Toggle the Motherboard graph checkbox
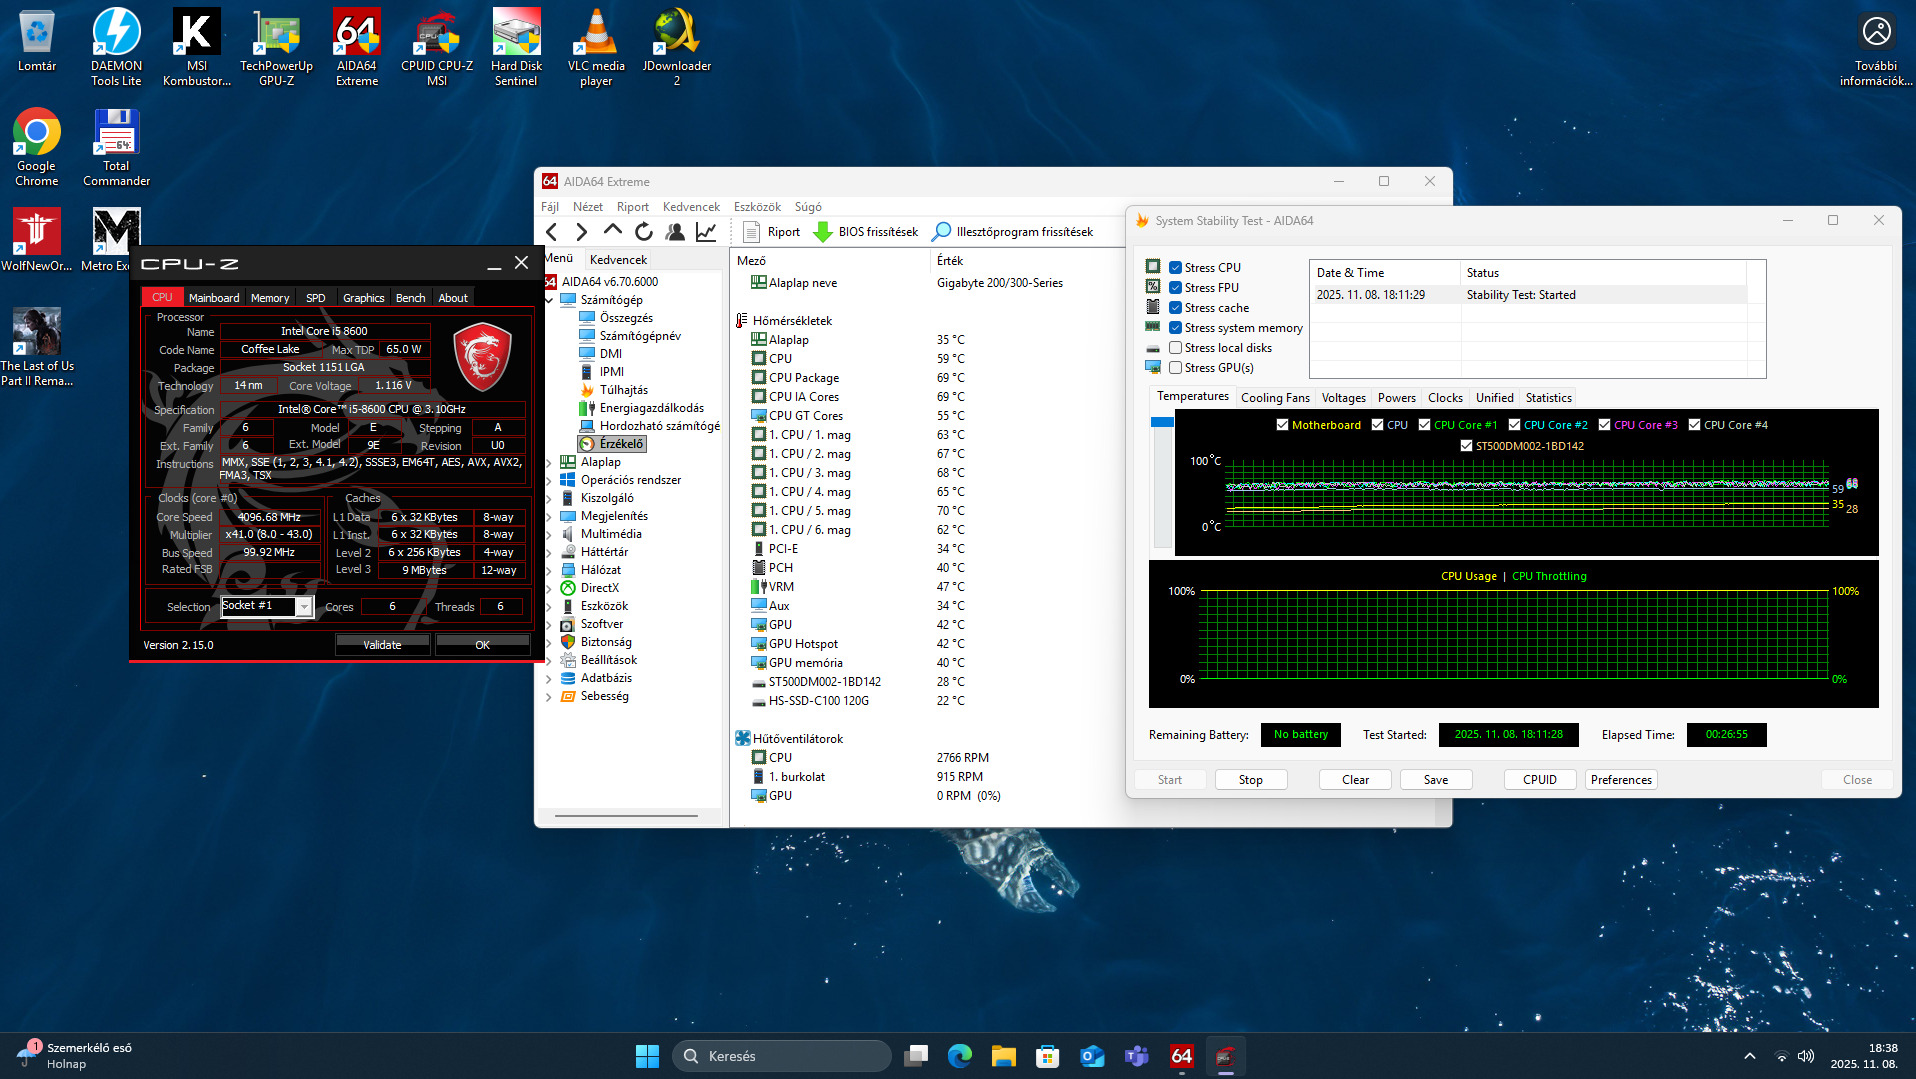Screen dimensions: 1916x1079 tap(1282, 425)
